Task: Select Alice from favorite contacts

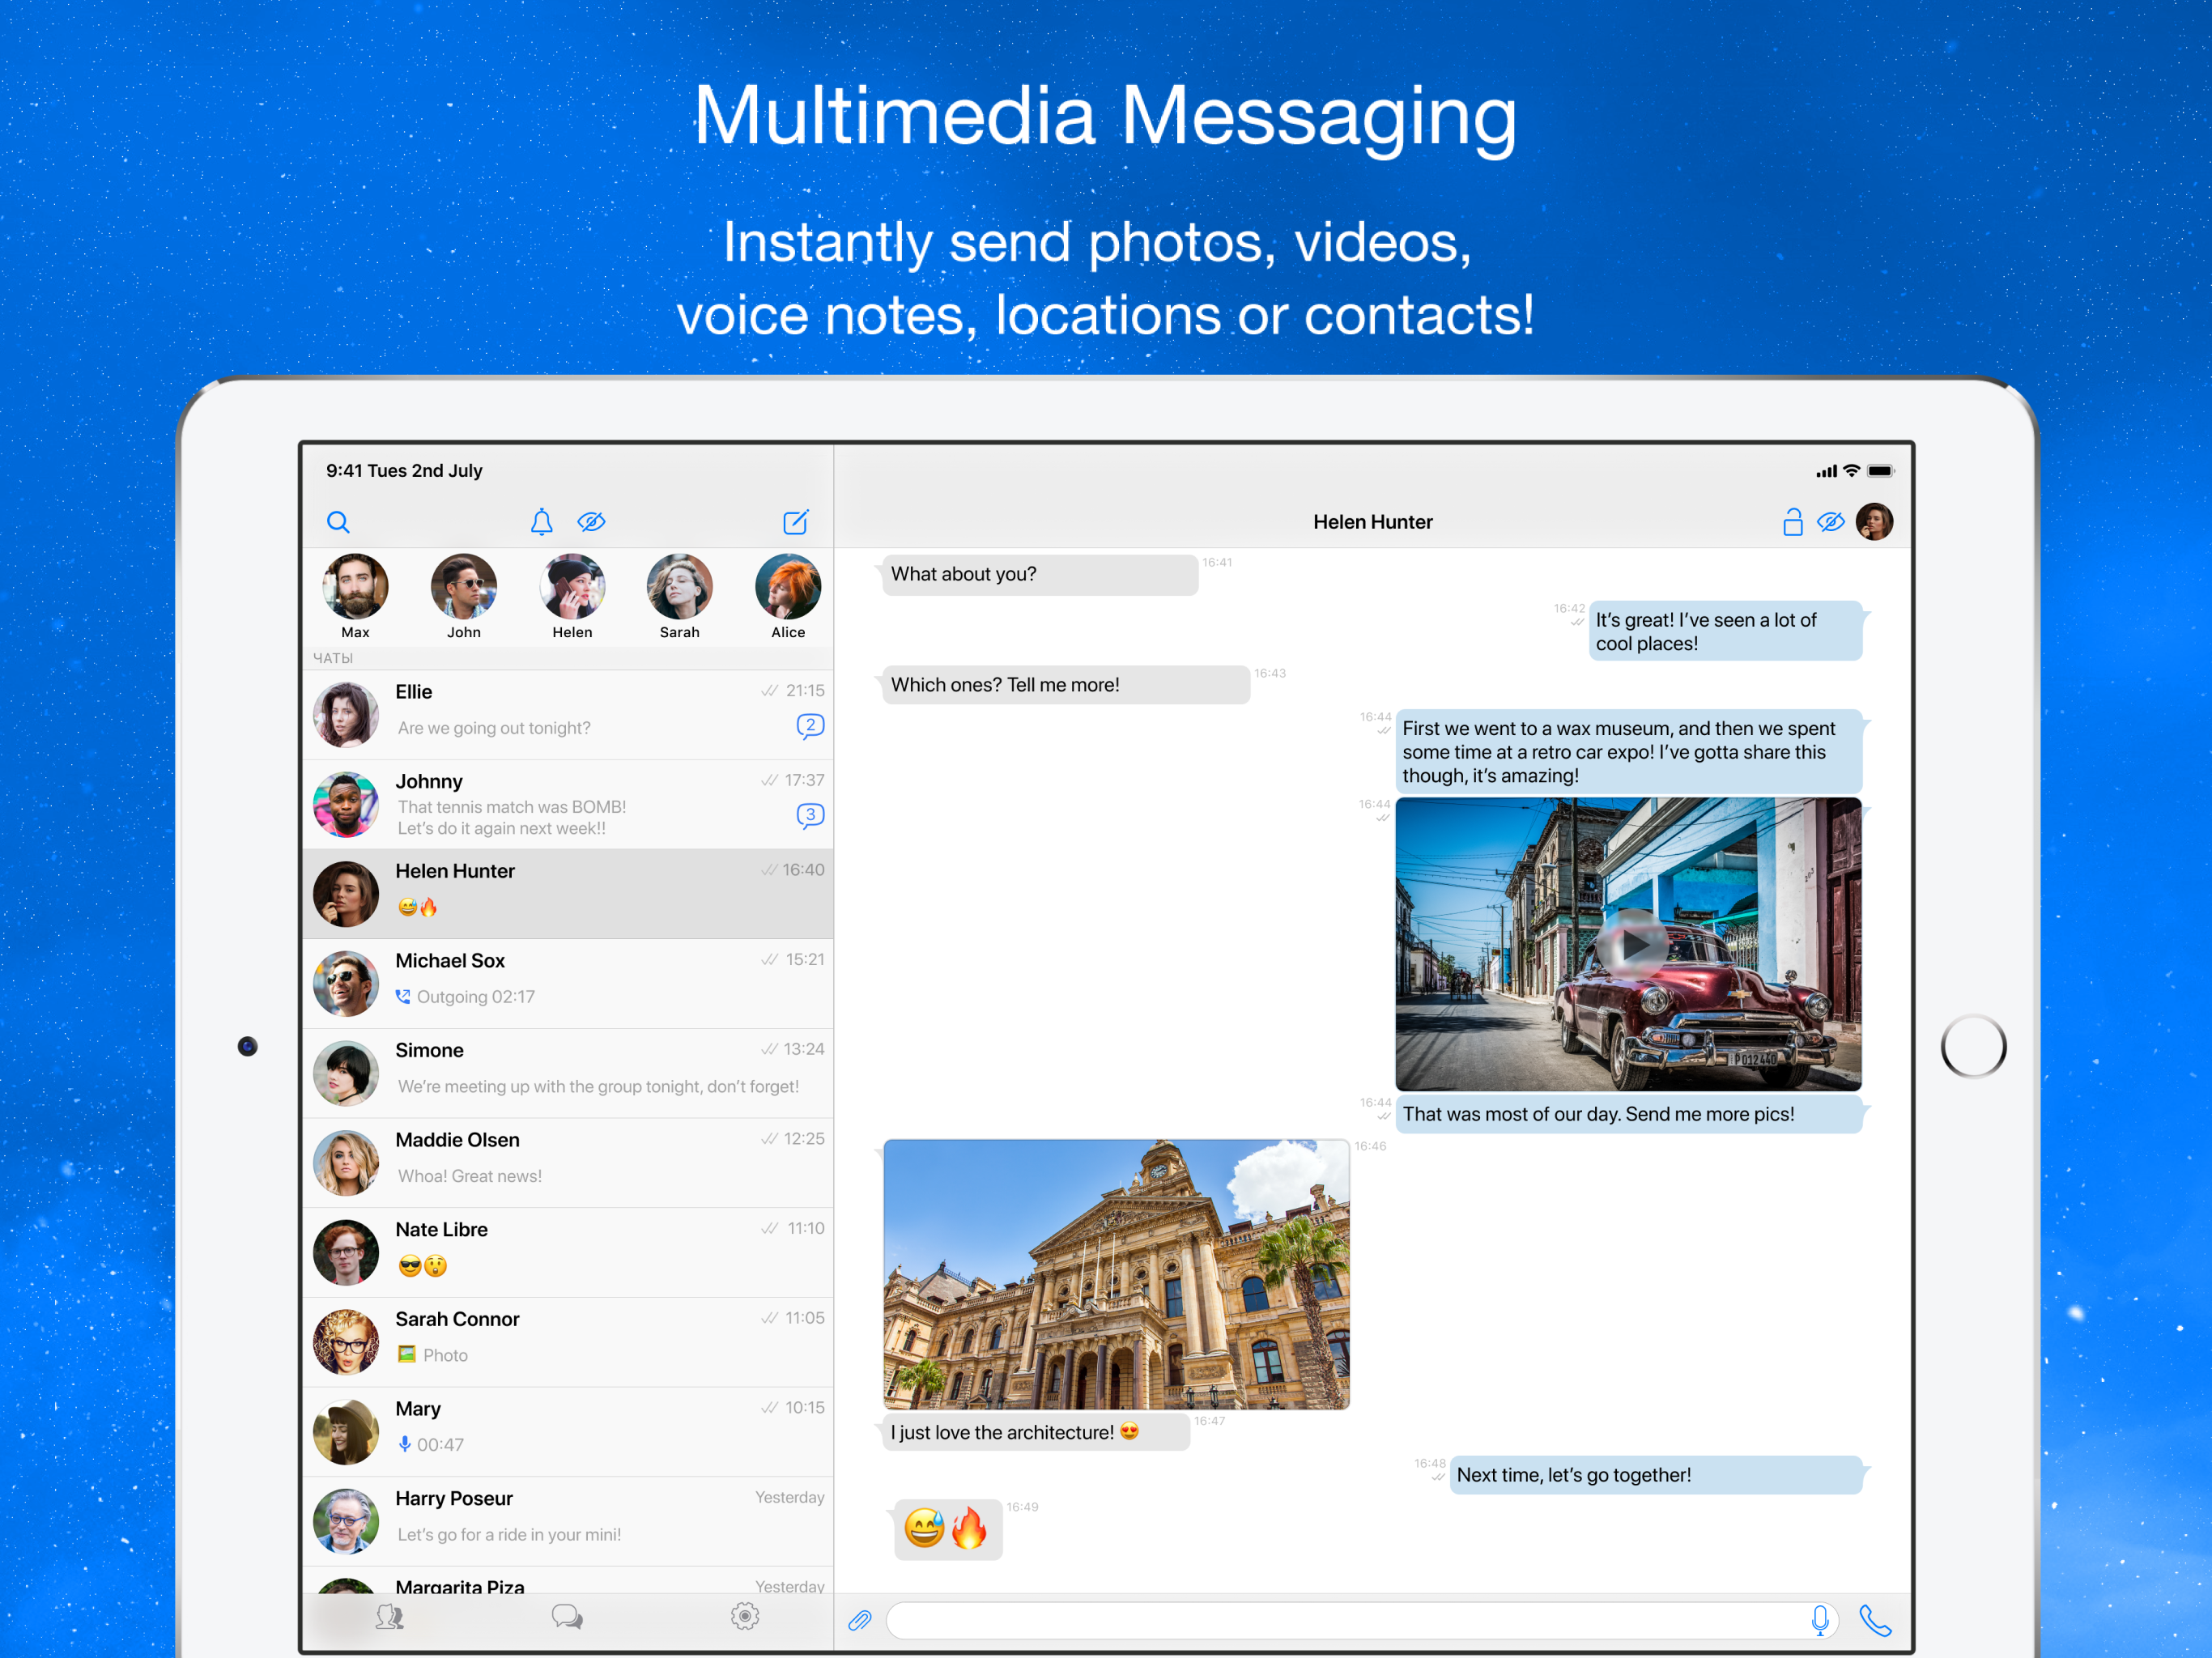Action: 788,597
